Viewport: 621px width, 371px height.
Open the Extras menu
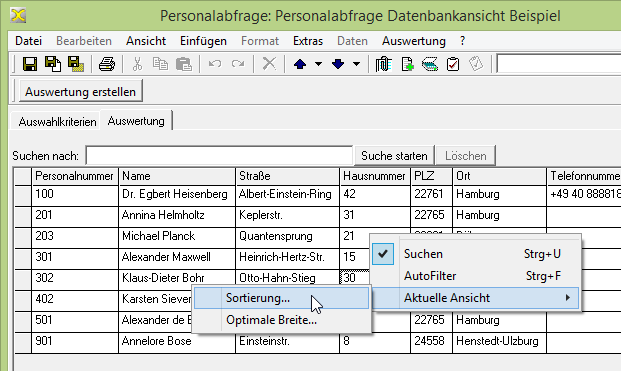308,41
